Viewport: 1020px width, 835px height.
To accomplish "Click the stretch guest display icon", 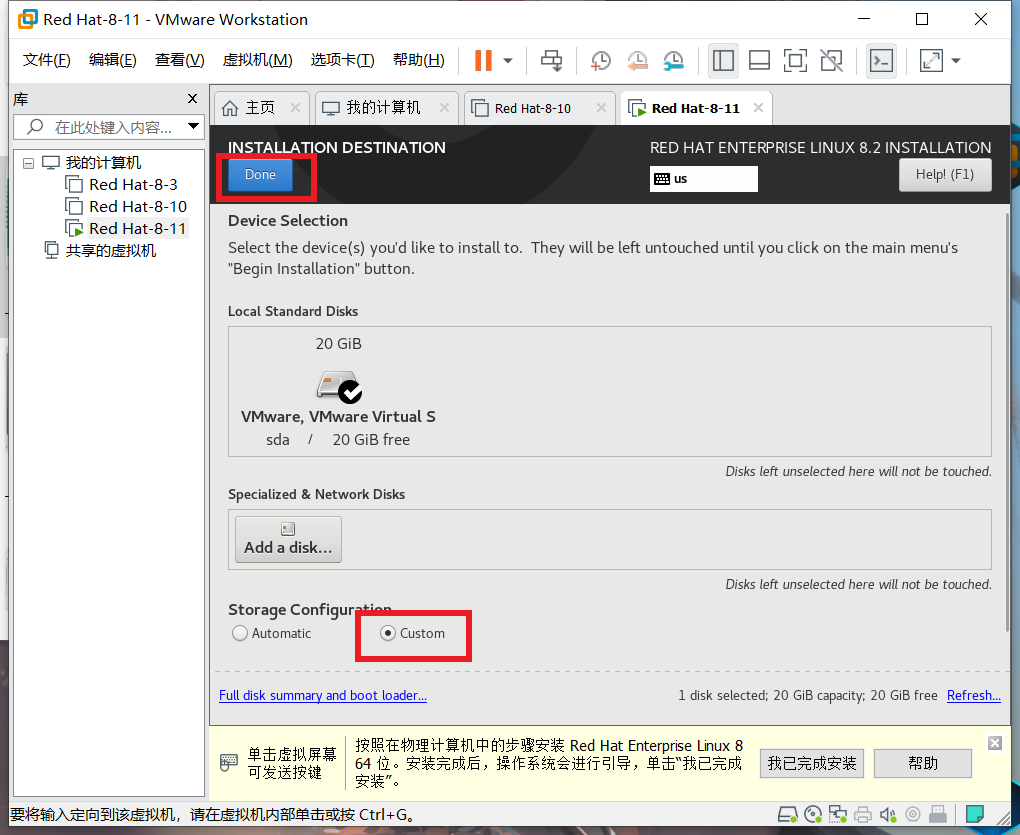I will 931,60.
